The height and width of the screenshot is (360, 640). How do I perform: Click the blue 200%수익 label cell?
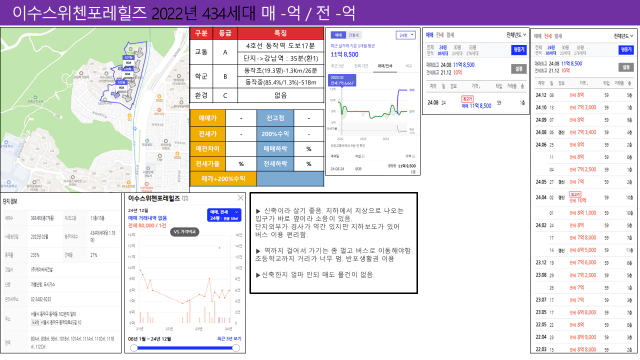pyautogui.click(x=275, y=133)
